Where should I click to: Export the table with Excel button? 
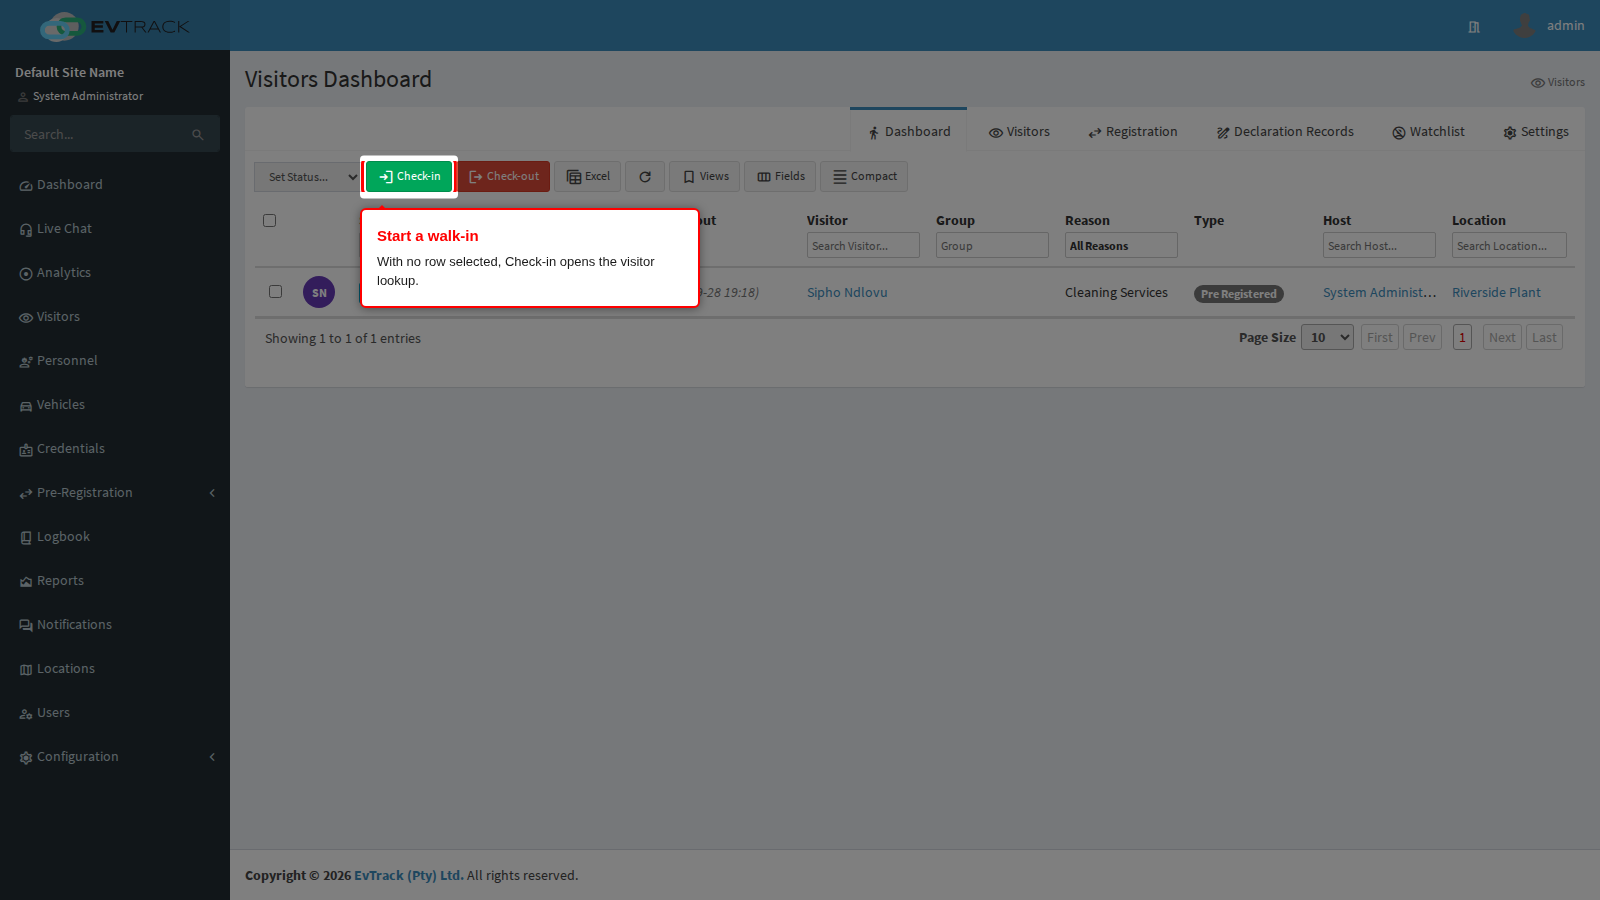point(588,177)
